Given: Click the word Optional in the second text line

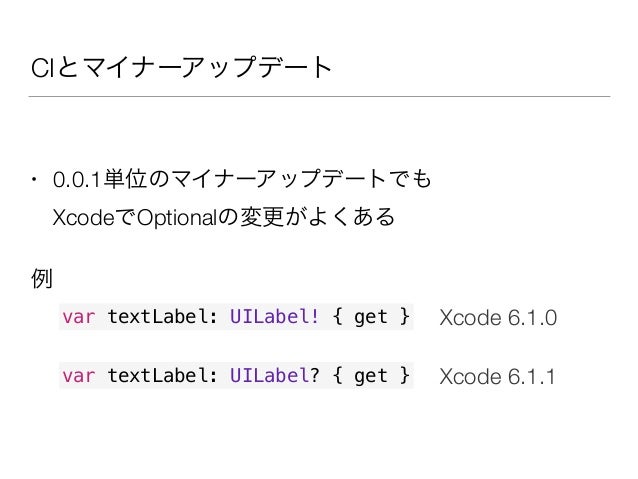Looking at the screenshot, I should pyautogui.click(x=177, y=218).
